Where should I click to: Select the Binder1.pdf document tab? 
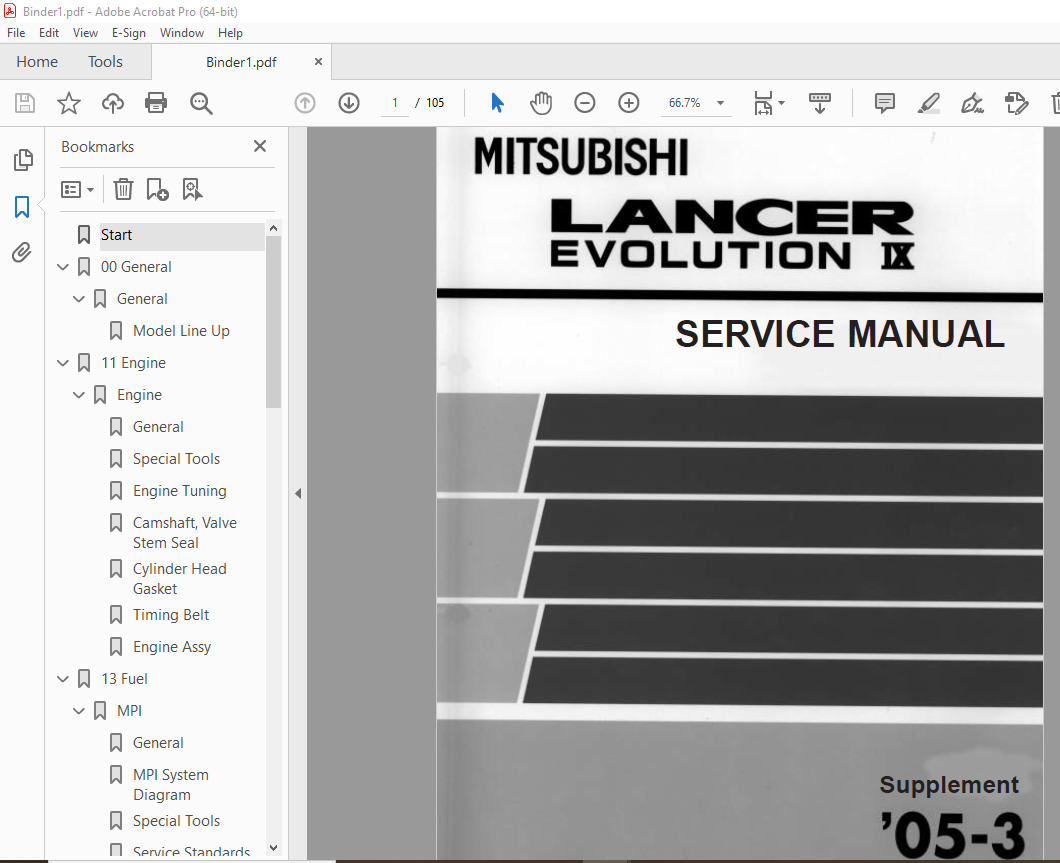point(241,62)
